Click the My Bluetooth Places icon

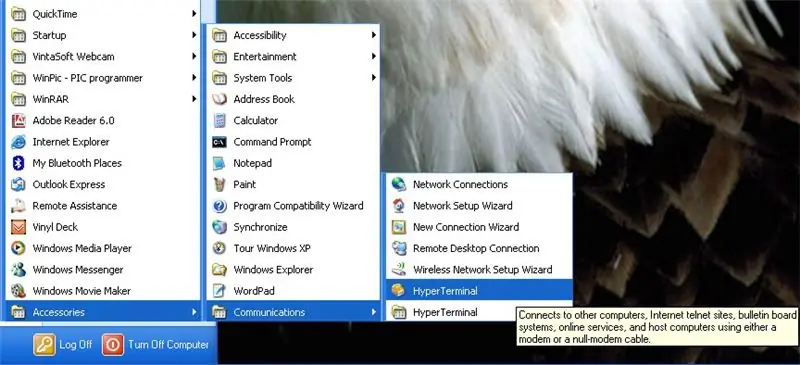(x=18, y=163)
